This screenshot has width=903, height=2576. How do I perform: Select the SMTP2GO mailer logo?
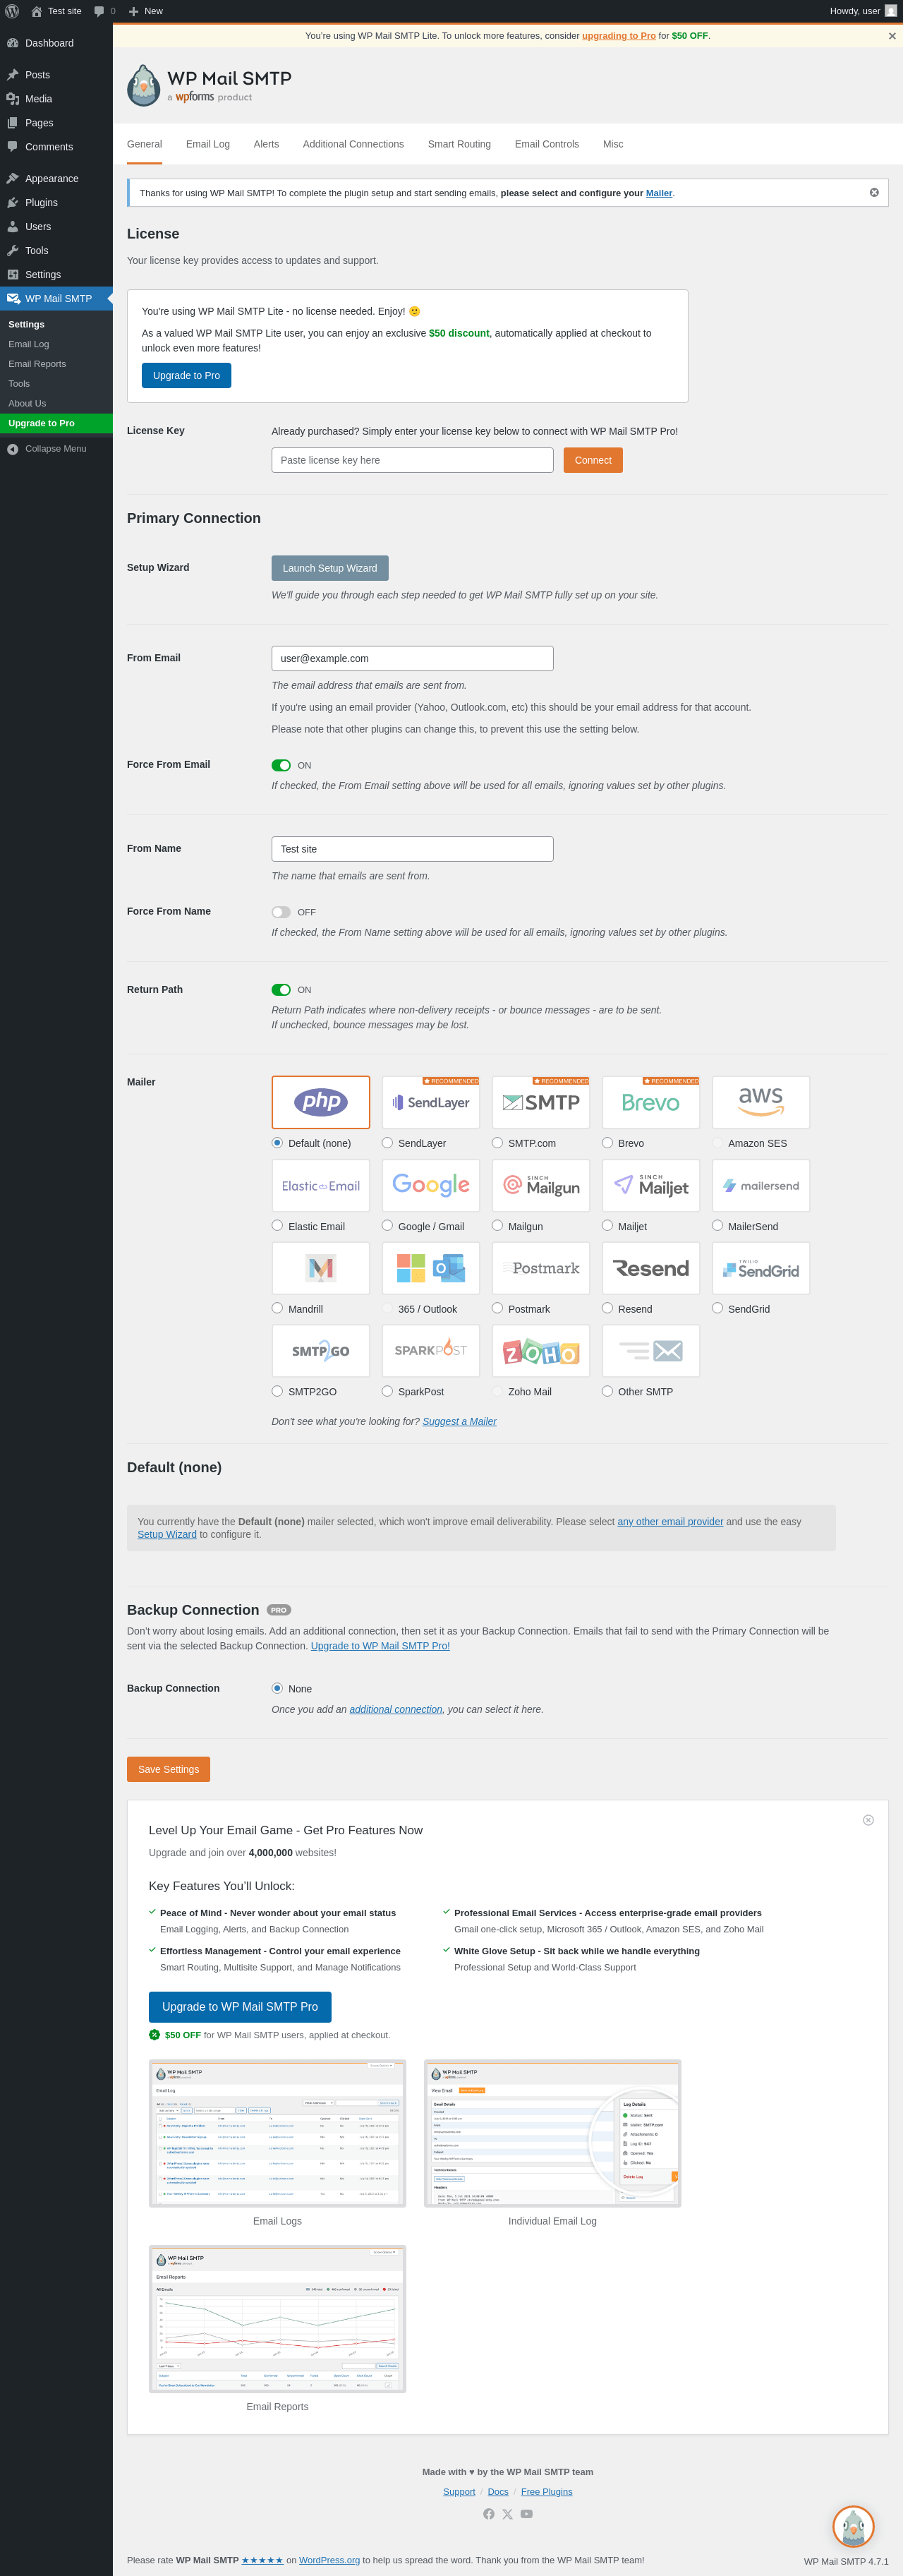coord(320,1351)
